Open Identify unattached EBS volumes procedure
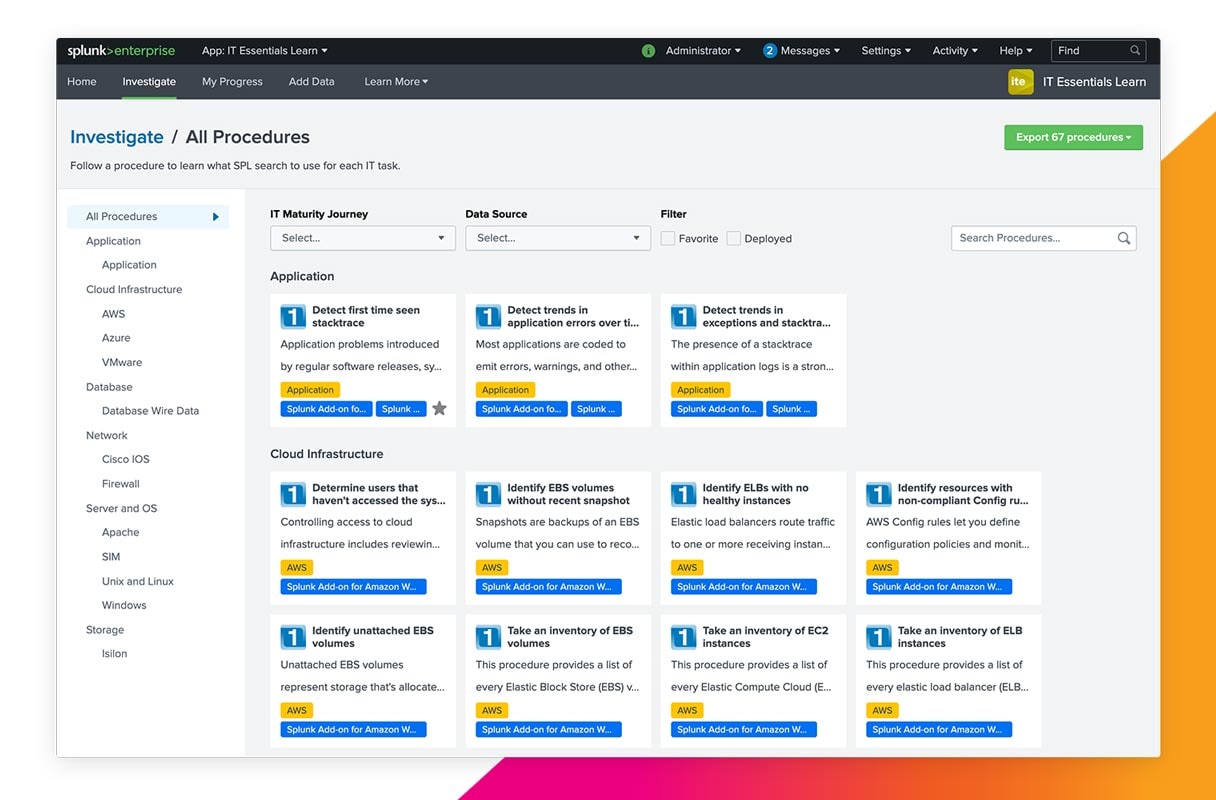 [373, 637]
